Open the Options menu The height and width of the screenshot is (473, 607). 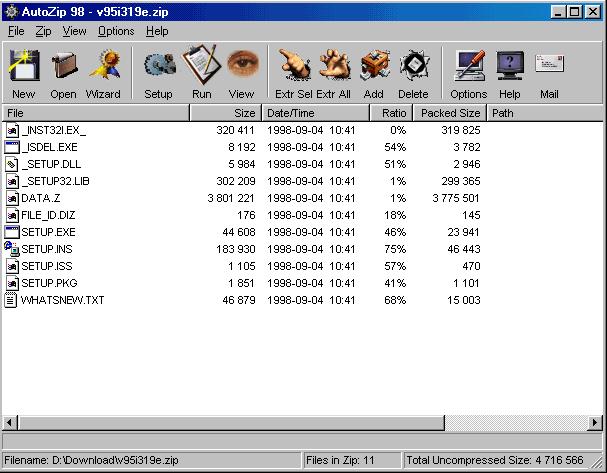pyautogui.click(x=116, y=31)
